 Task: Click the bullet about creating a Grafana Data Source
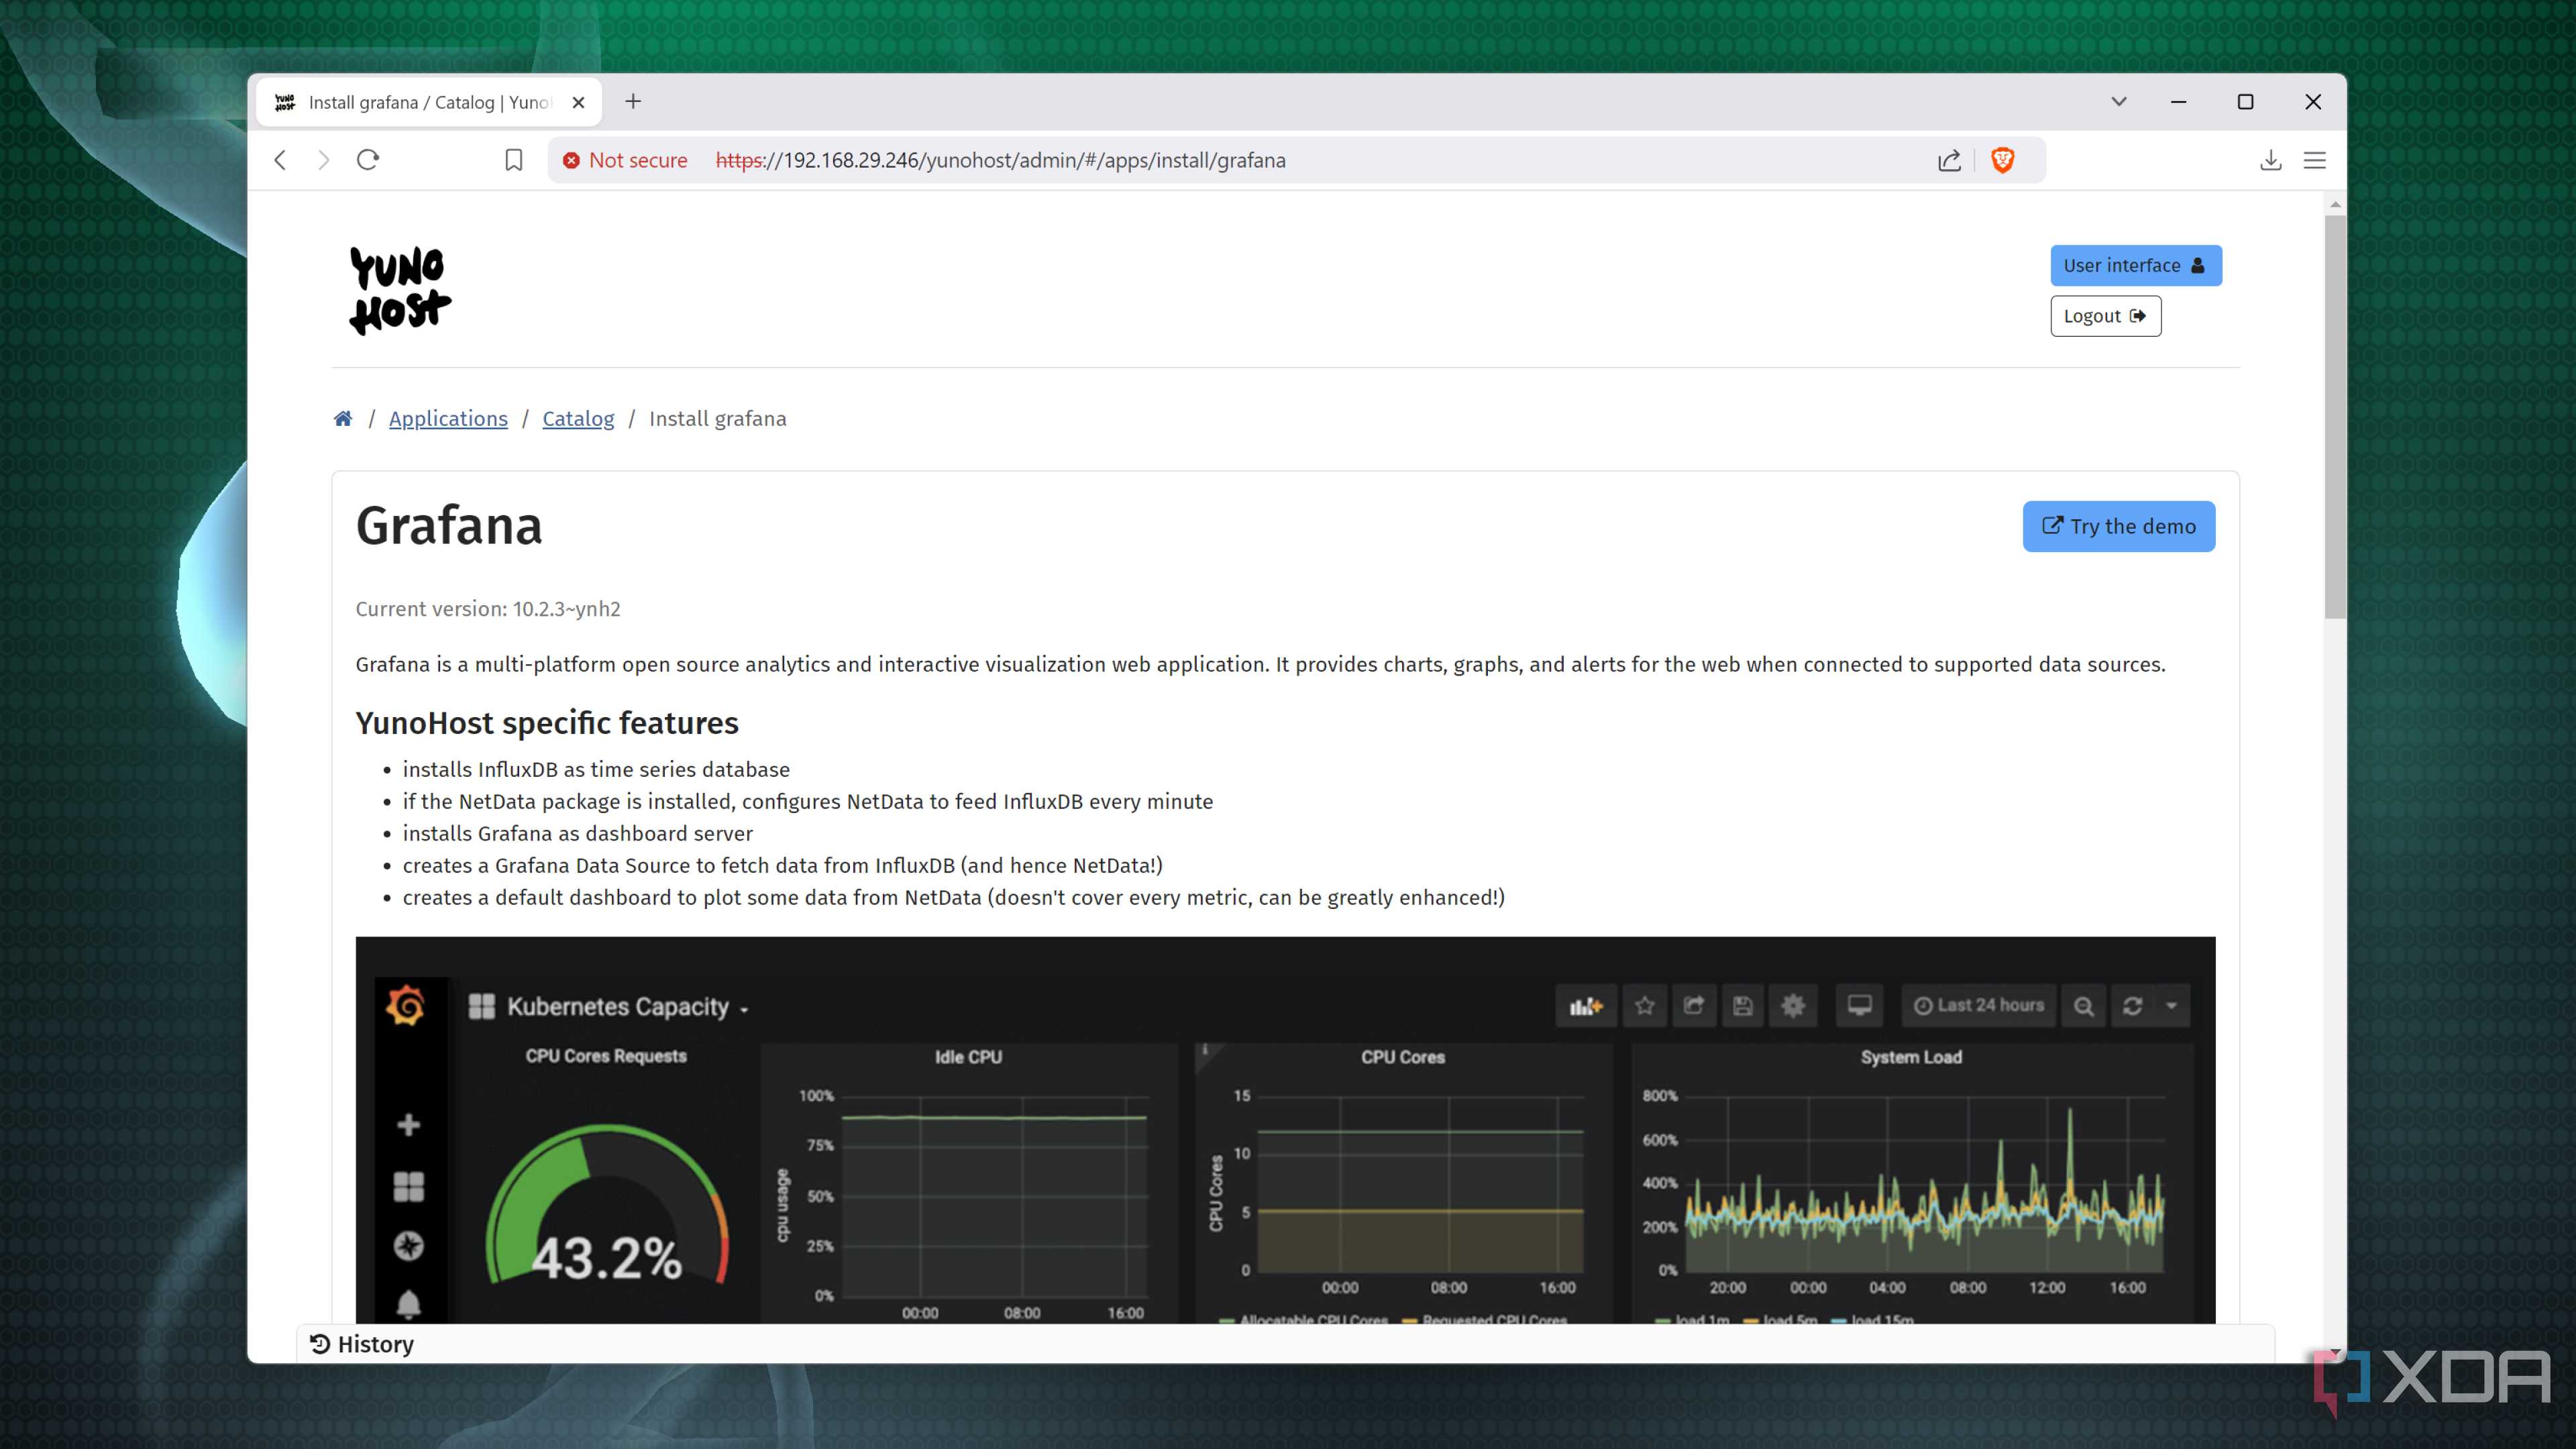coord(782,865)
